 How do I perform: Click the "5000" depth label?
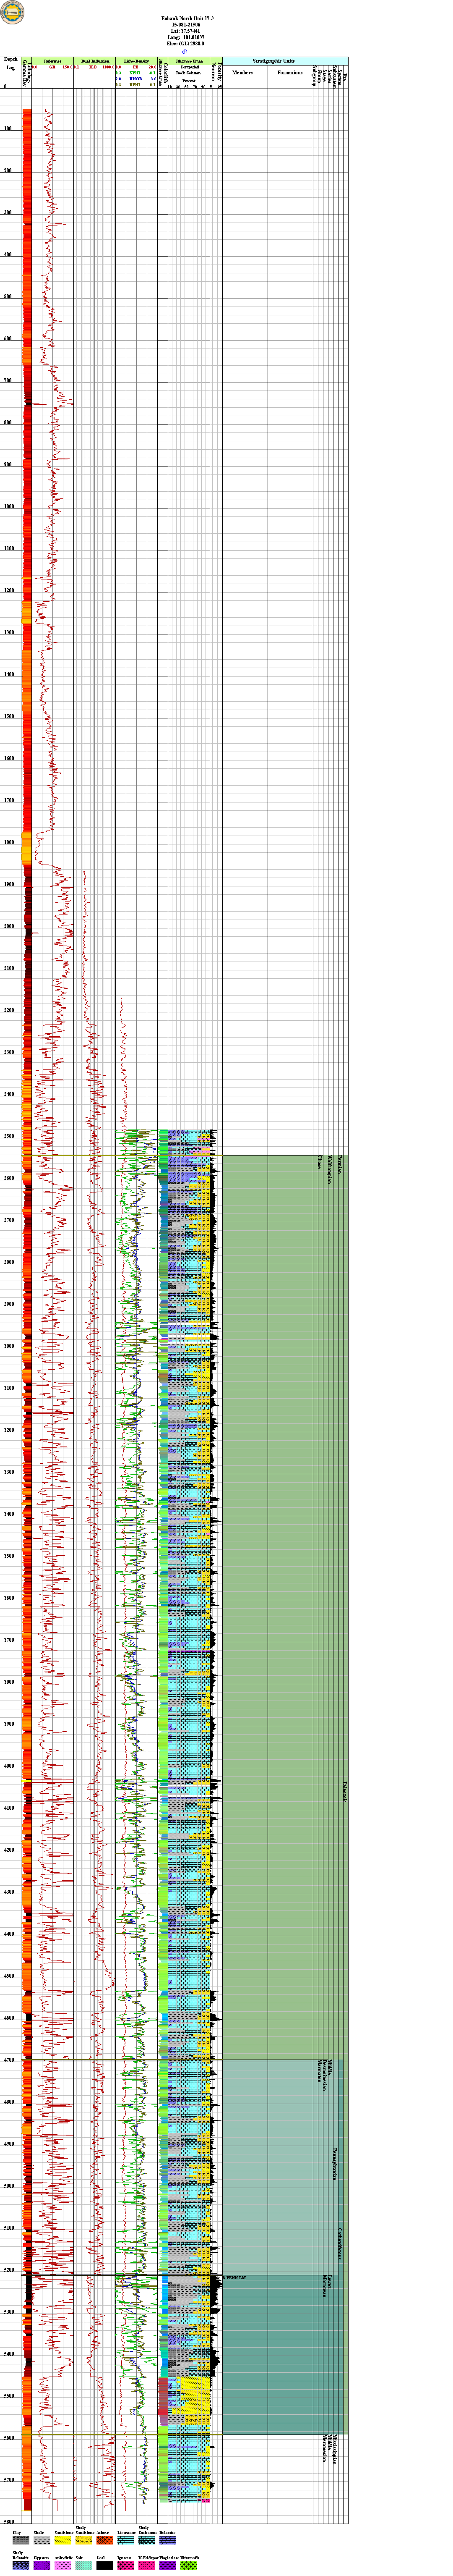8,2186
